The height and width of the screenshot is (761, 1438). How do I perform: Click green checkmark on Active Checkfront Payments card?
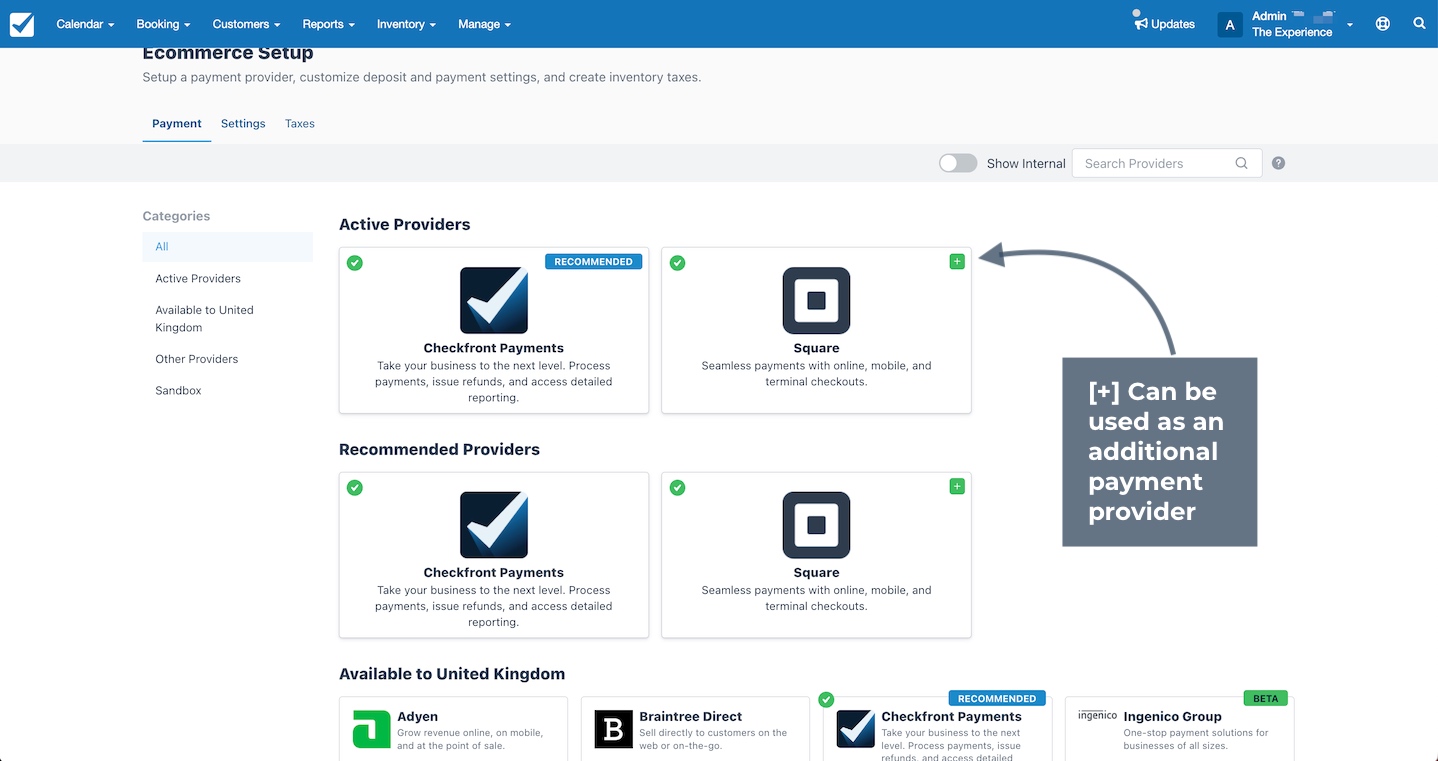coord(355,263)
